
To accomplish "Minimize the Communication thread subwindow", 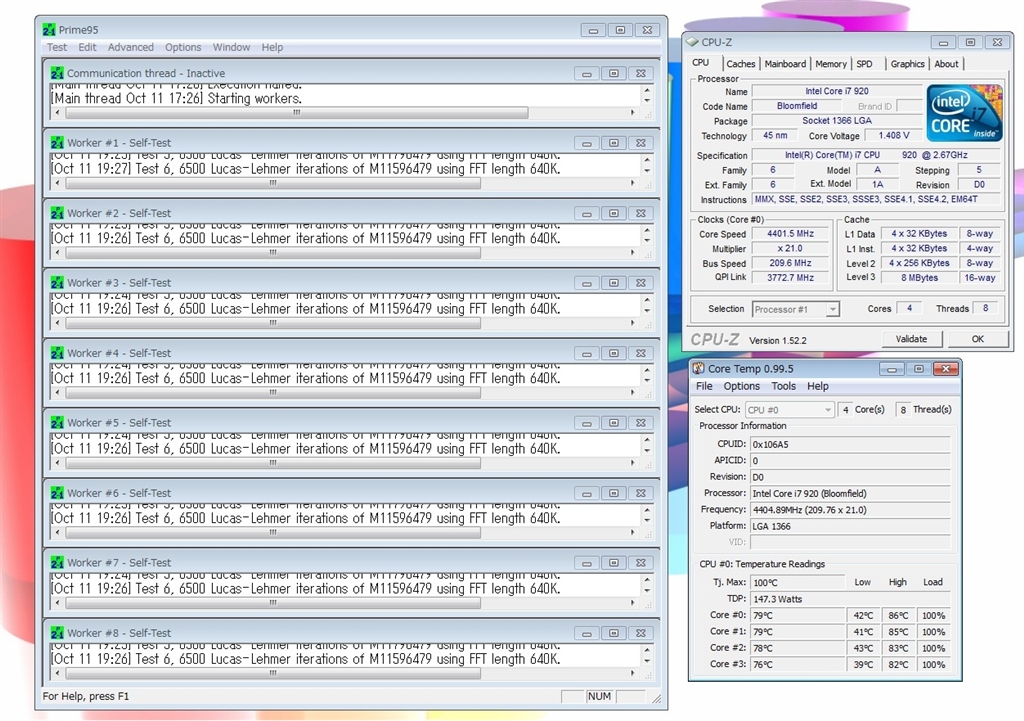I will (x=586, y=73).
